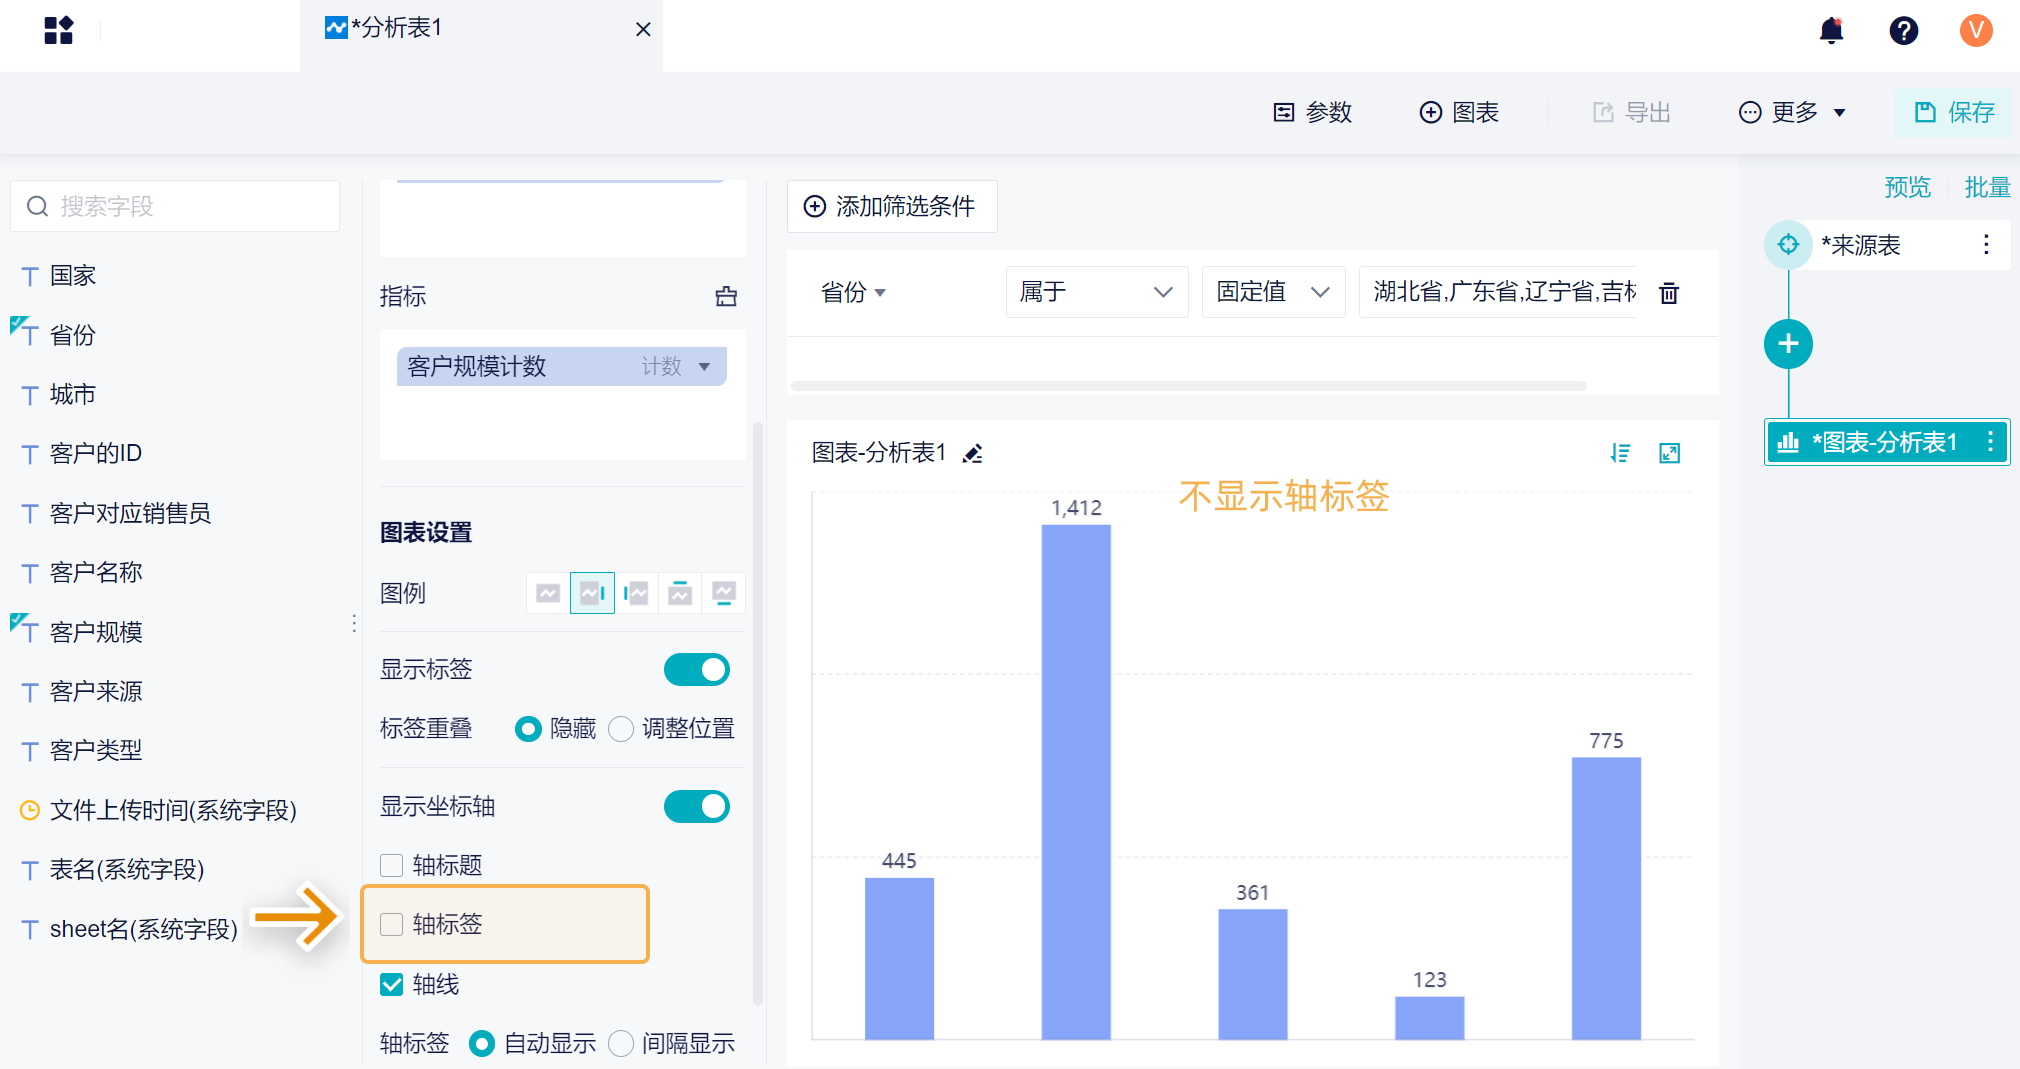Select the 图表-分析表1 step node
Screen dimensions: 2020x1069
(1886, 442)
